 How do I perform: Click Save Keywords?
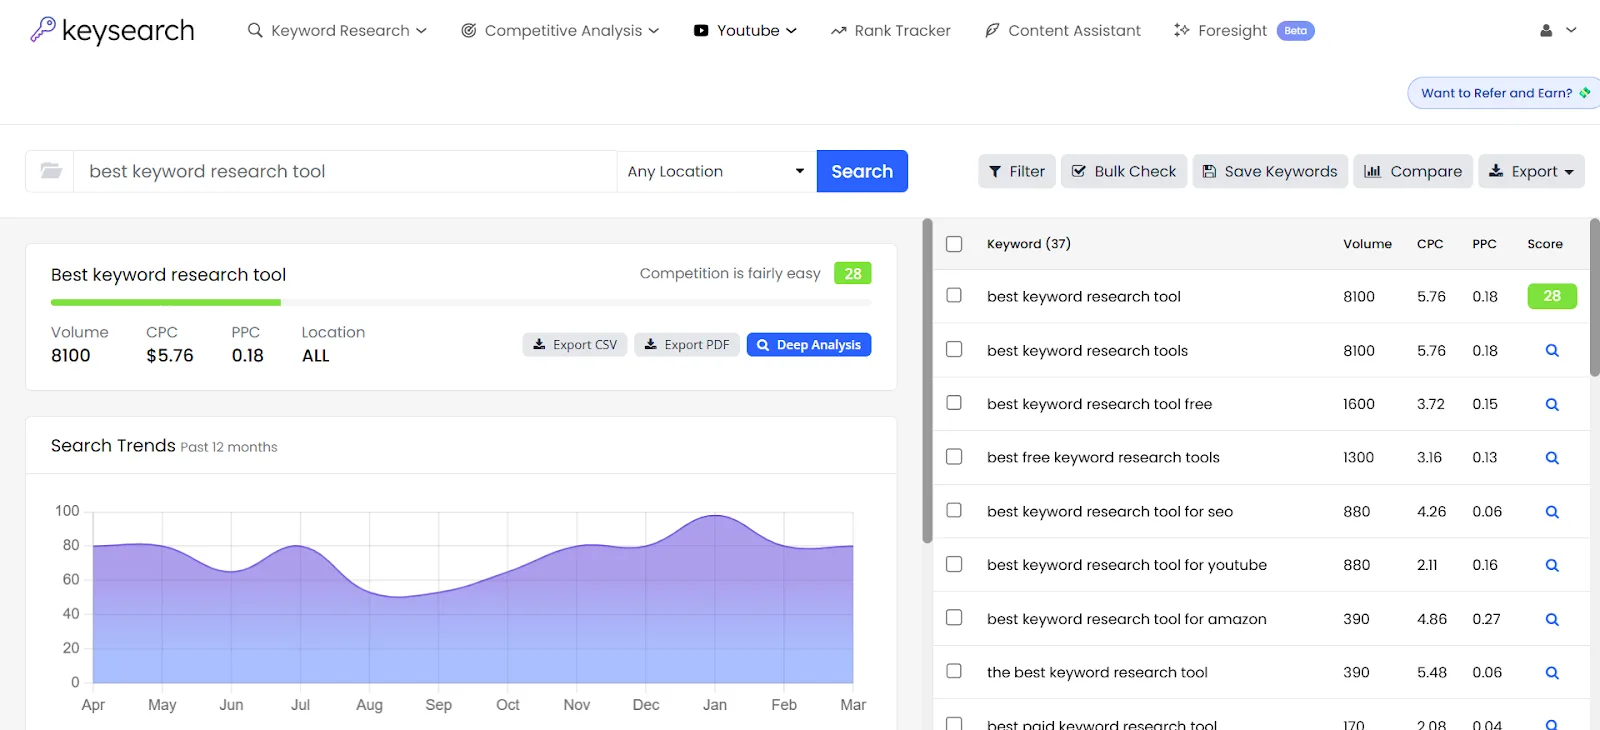1270,171
